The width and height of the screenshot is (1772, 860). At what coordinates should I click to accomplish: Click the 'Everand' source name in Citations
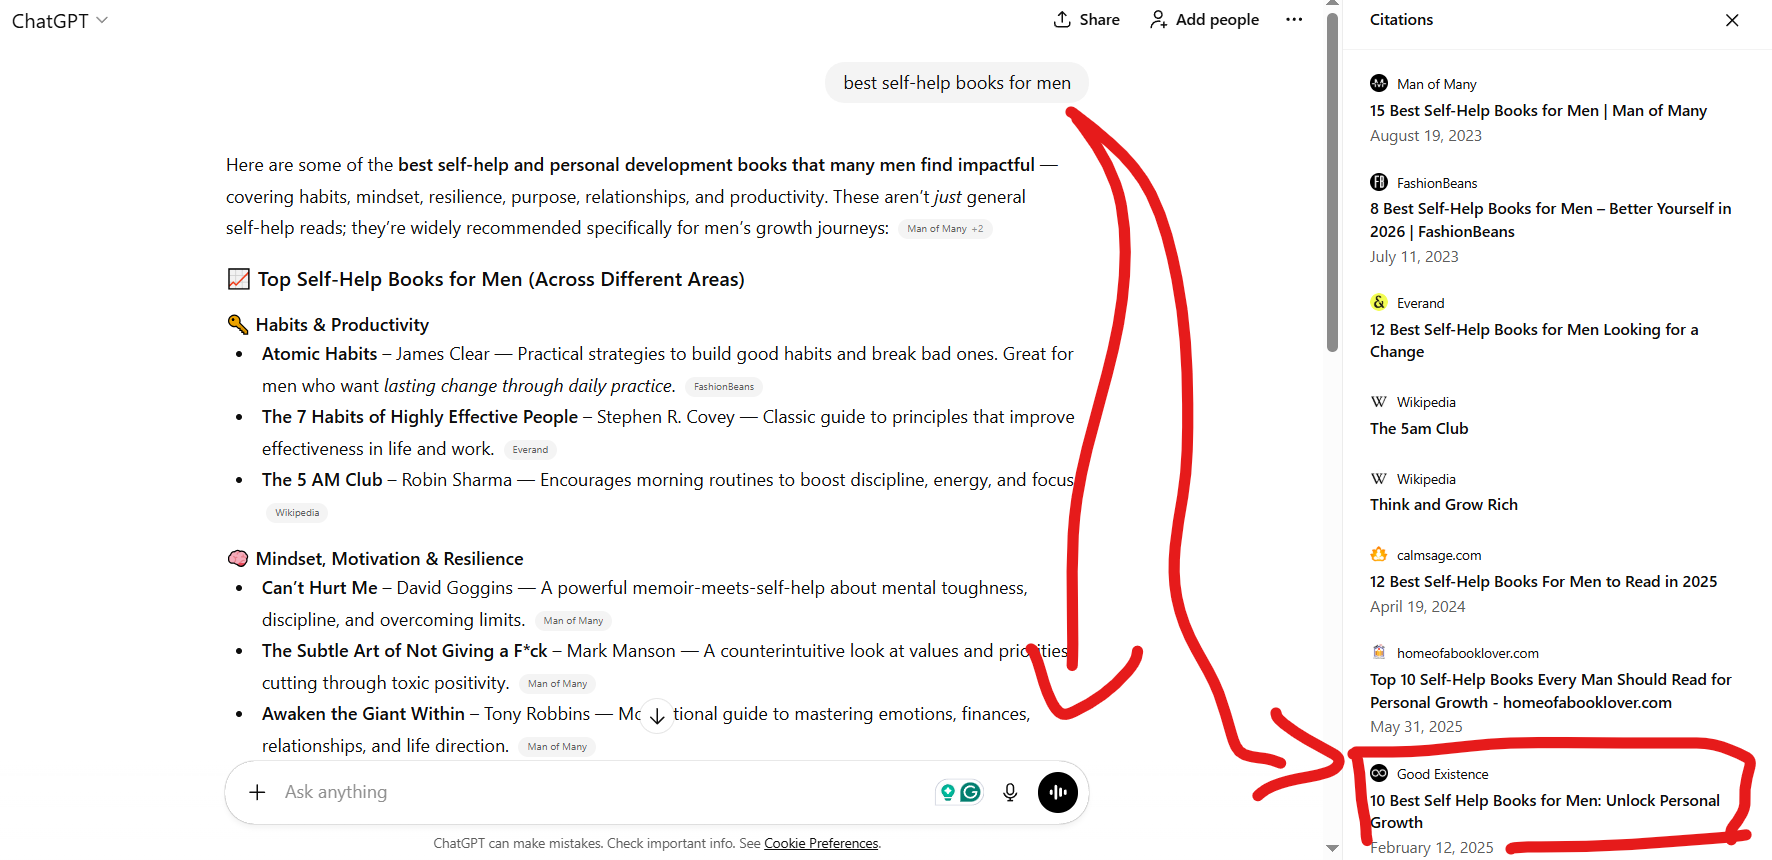tap(1420, 304)
